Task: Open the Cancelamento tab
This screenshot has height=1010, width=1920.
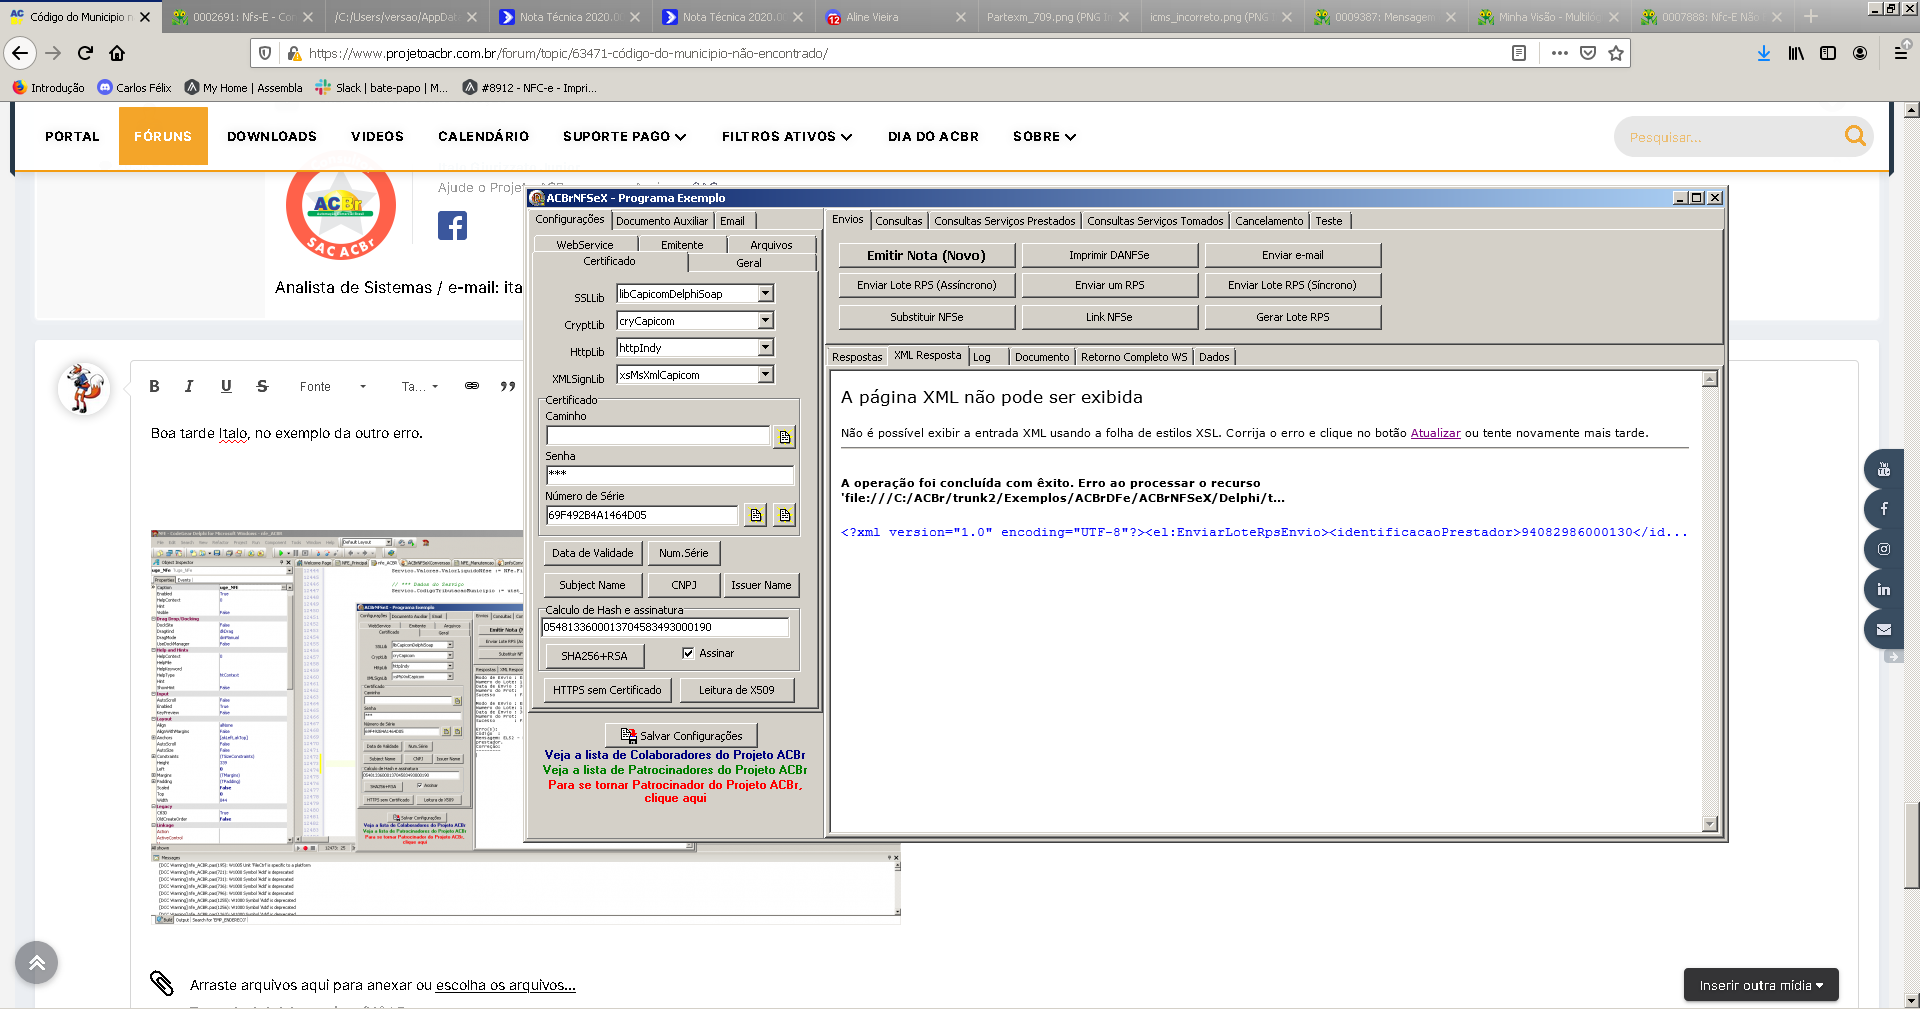Action: [x=1269, y=221]
